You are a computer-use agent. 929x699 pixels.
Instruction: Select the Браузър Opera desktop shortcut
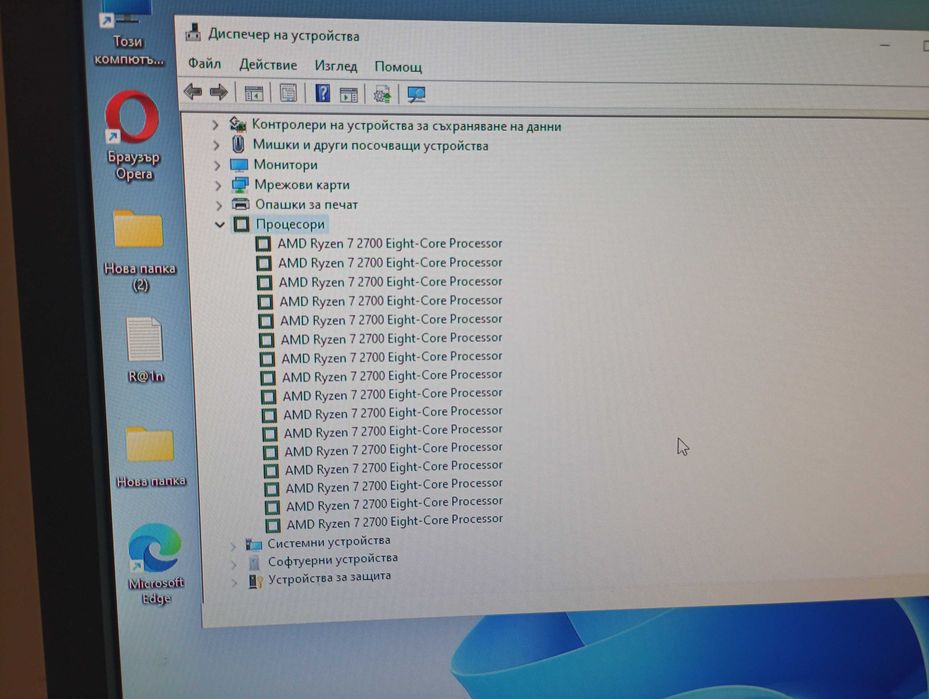[133, 136]
